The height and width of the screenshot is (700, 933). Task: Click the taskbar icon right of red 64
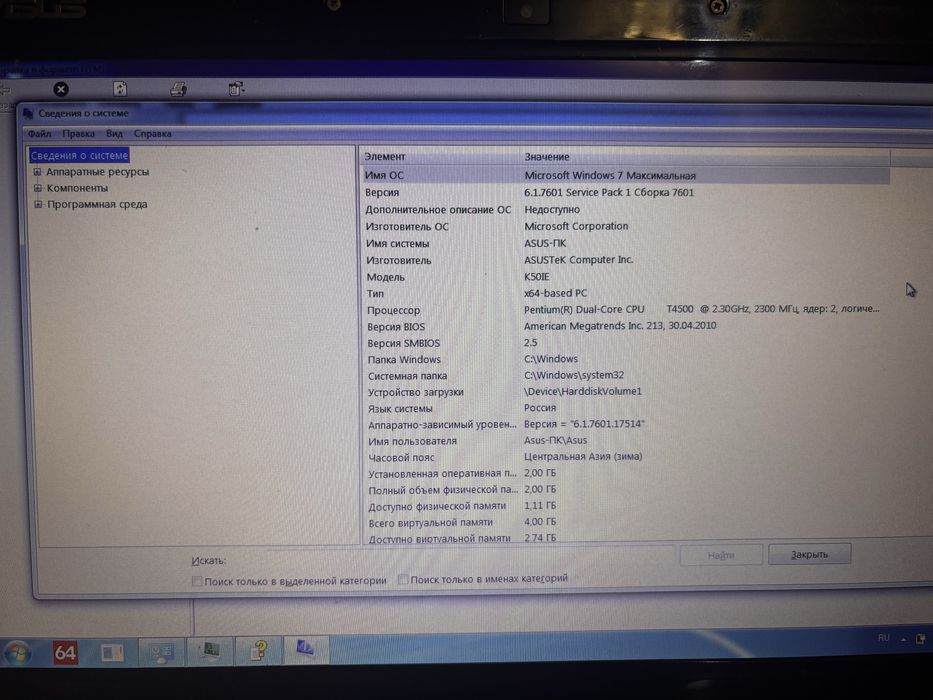click(x=112, y=653)
